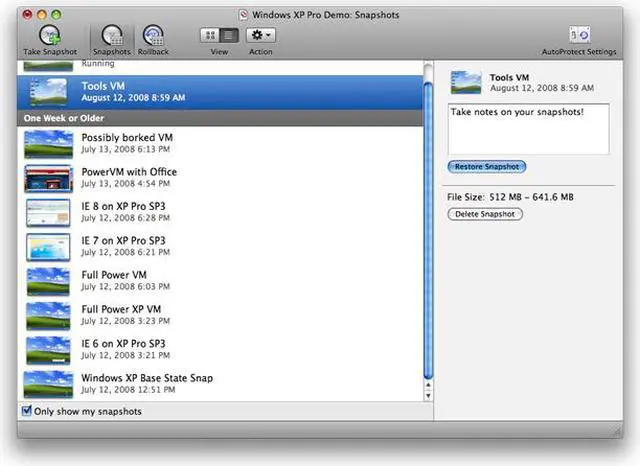The height and width of the screenshot is (466, 640).
Task: Click the Full Power VM thumbnail
Action: [x=48, y=282]
